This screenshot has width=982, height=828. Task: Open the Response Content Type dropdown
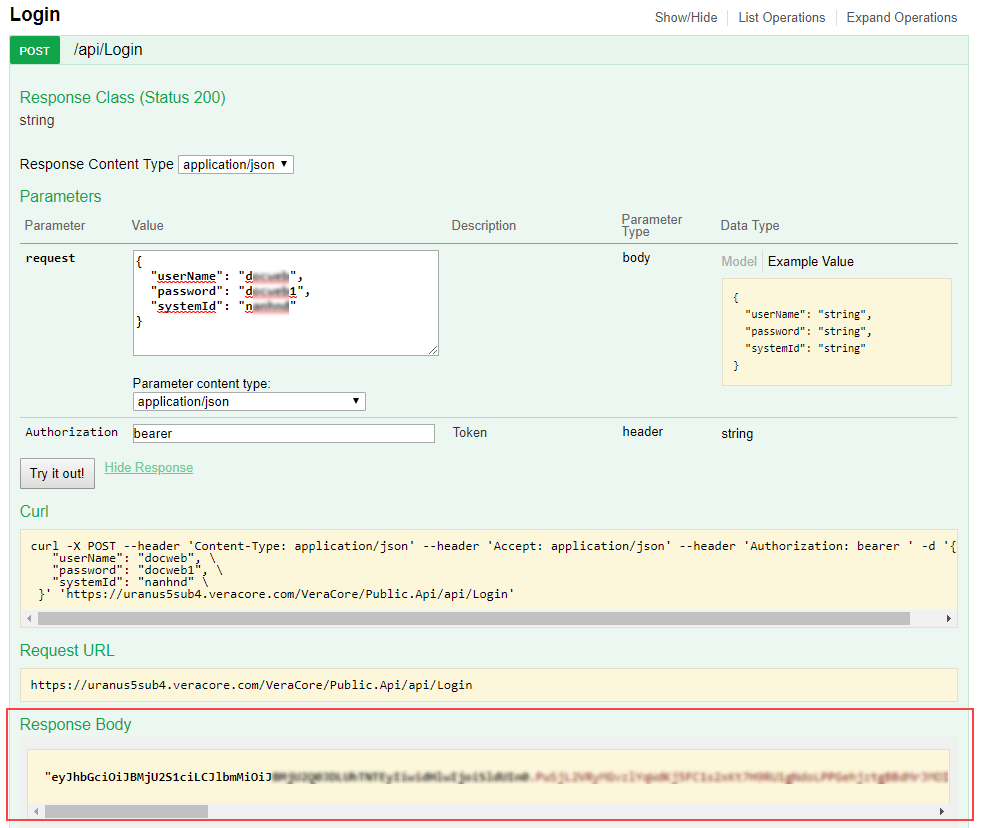[x=236, y=165]
